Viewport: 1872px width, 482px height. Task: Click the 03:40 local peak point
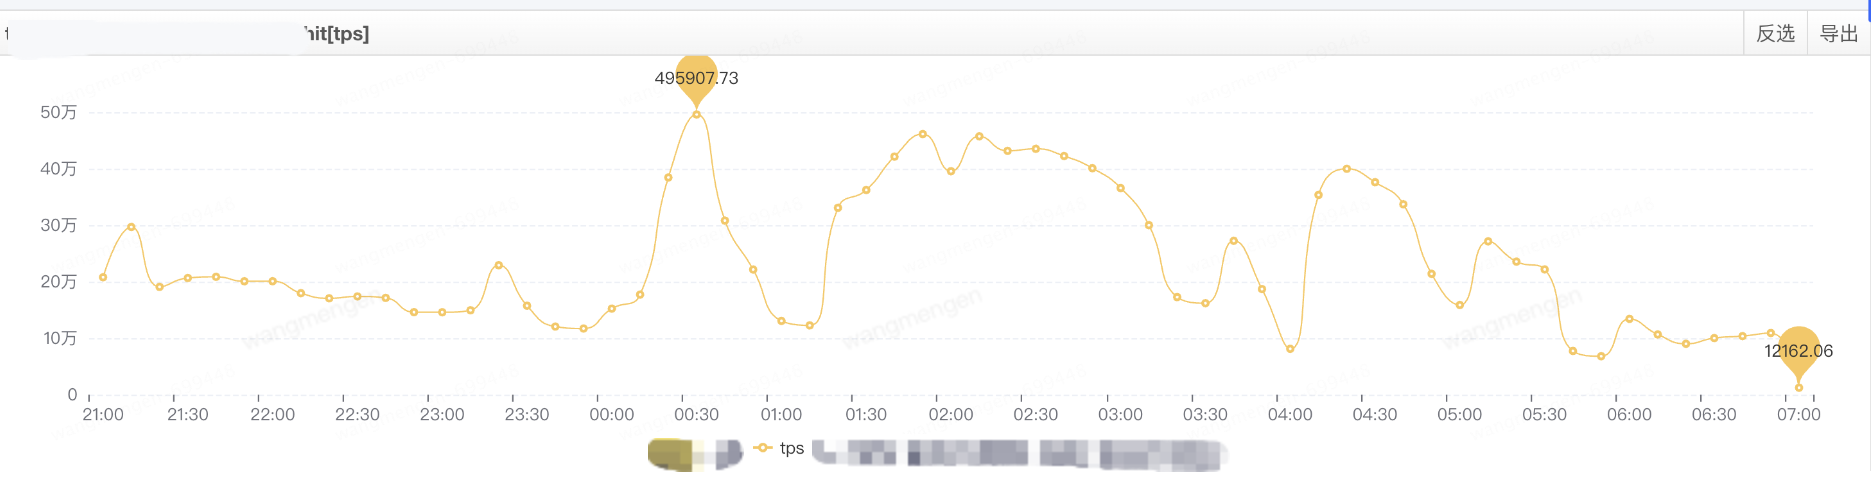(1233, 241)
